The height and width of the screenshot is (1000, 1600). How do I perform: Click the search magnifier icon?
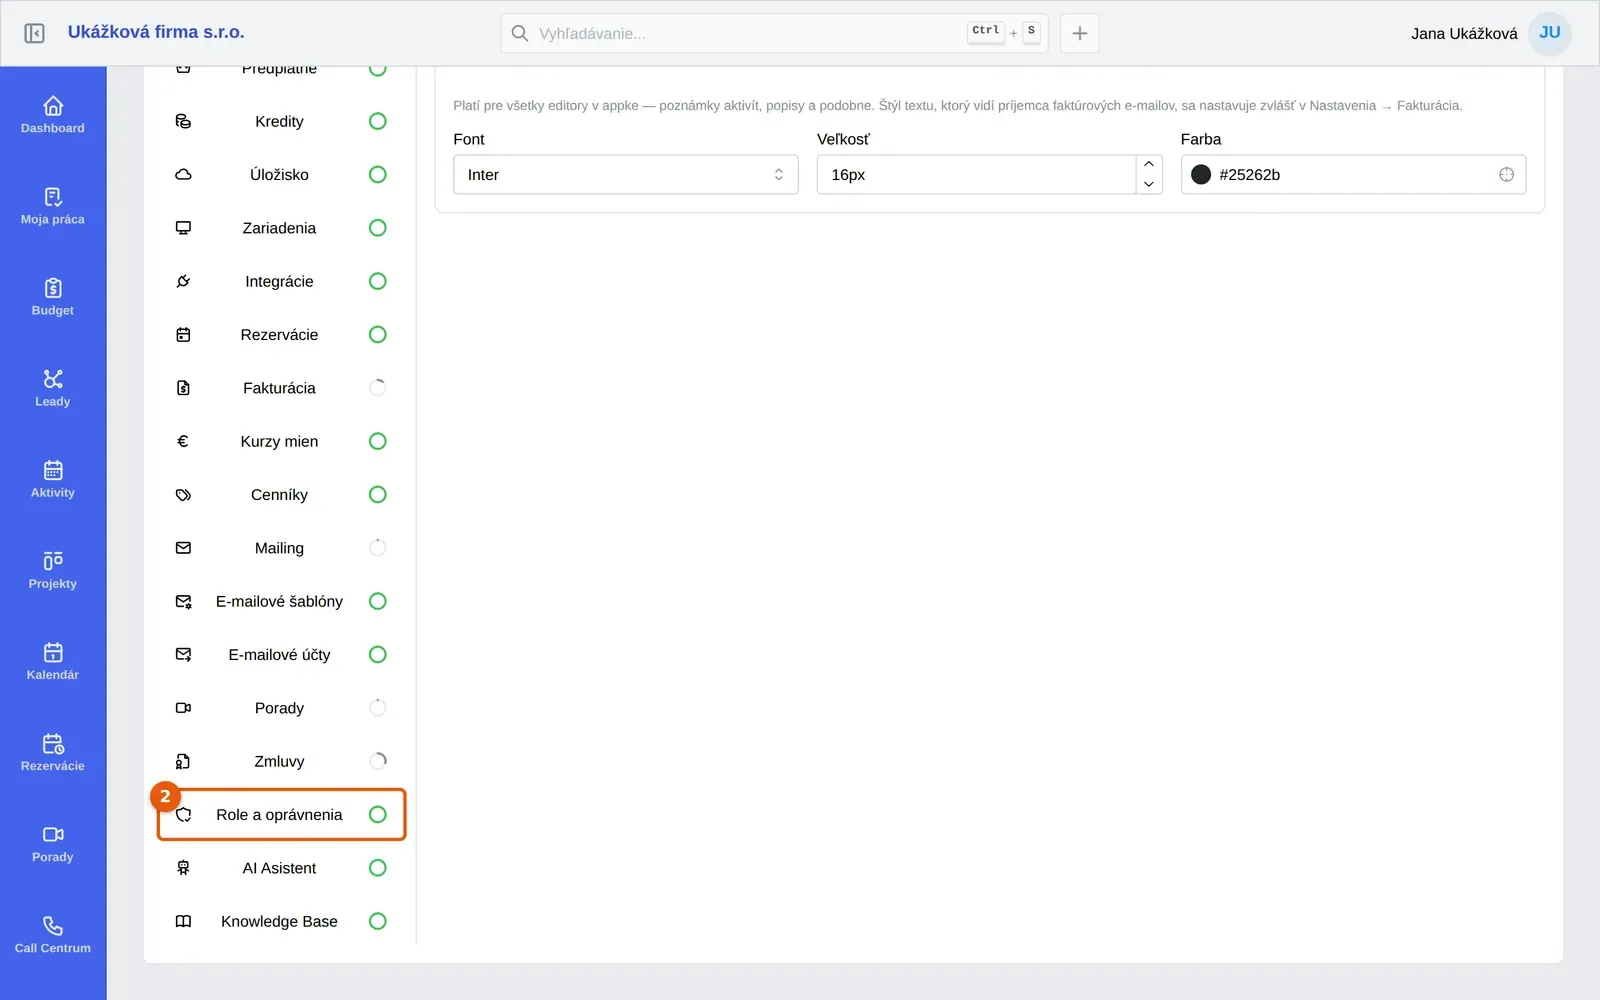coord(520,33)
